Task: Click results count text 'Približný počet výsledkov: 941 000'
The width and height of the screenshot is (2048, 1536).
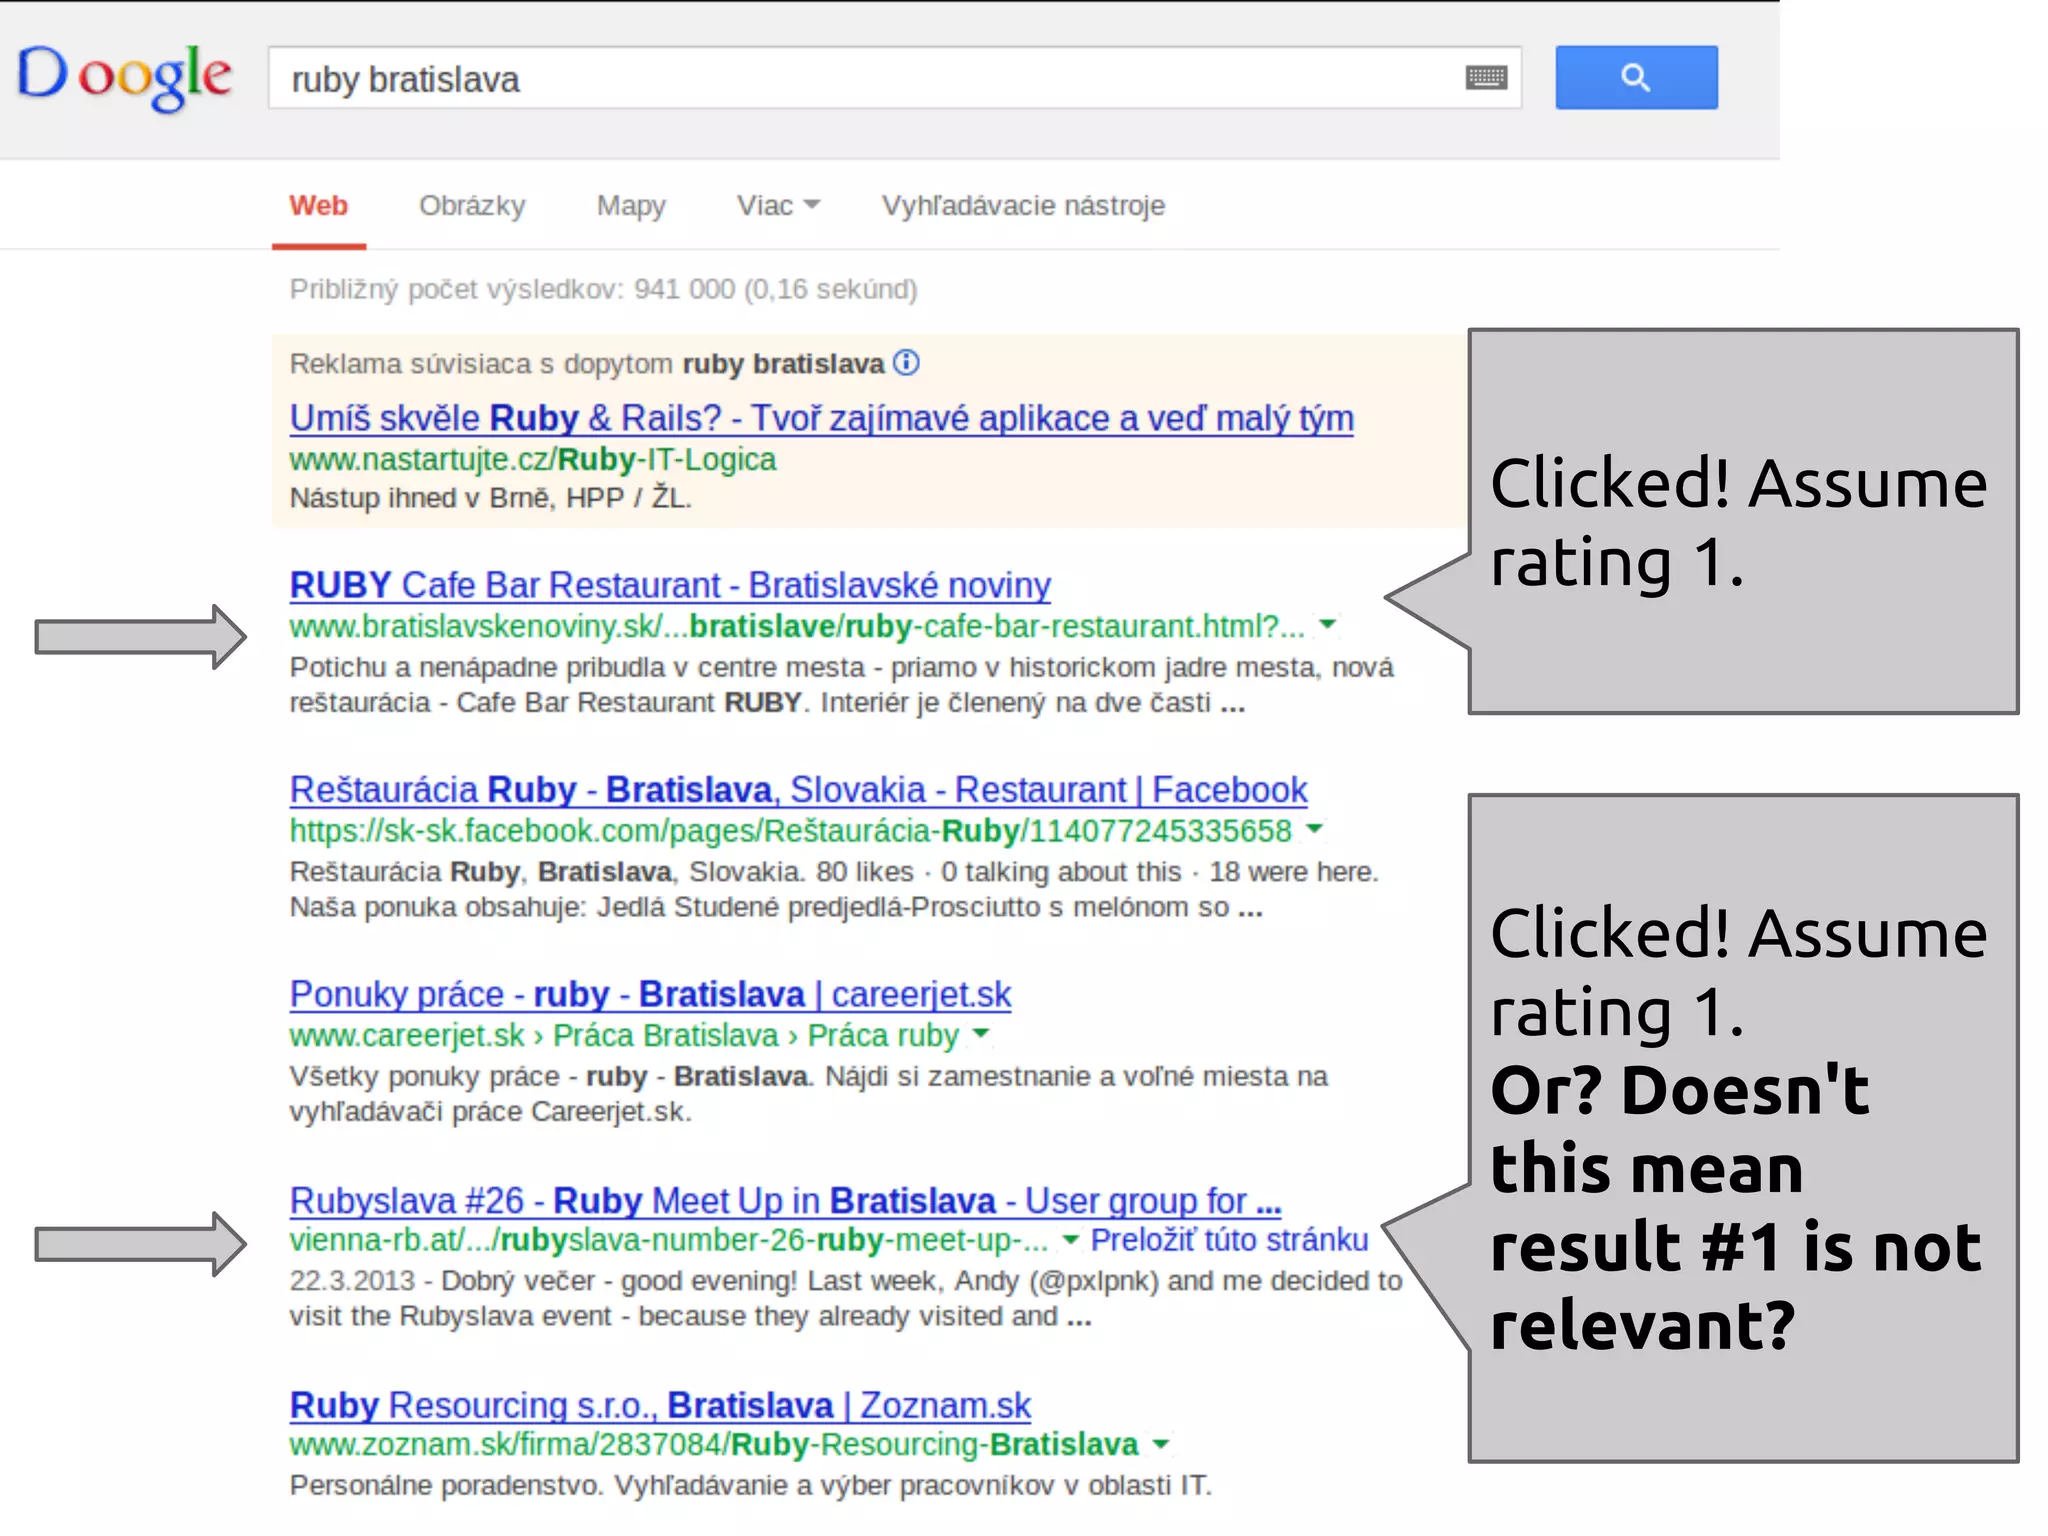Action: (x=603, y=289)
